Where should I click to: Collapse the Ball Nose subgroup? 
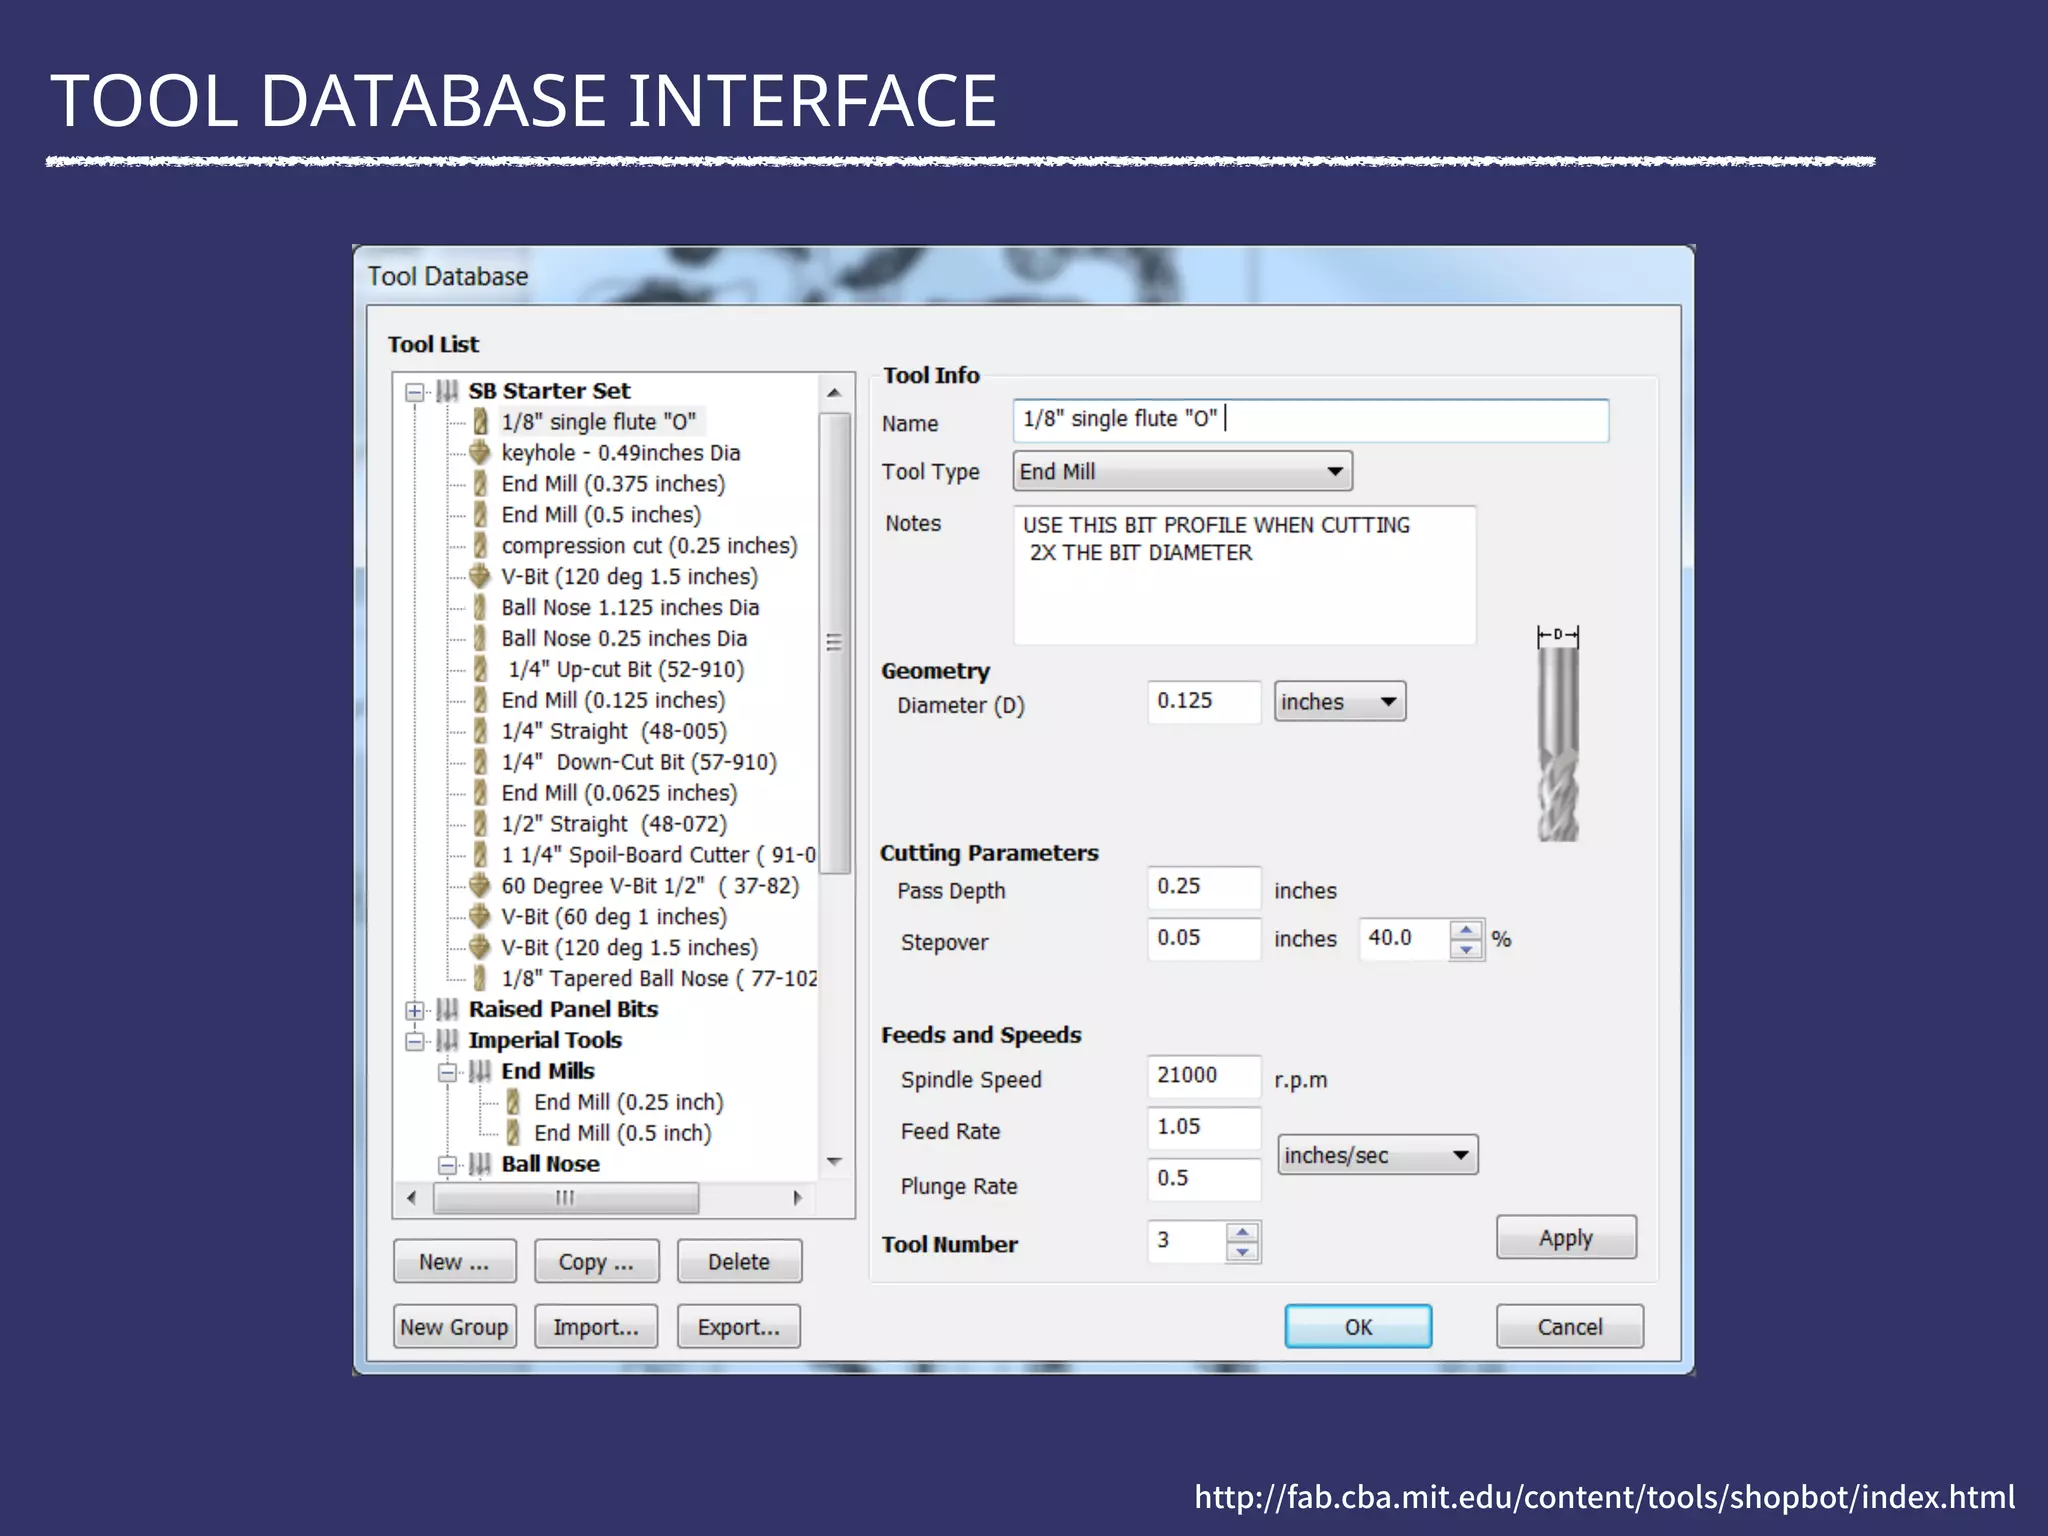coord(448,1165)
